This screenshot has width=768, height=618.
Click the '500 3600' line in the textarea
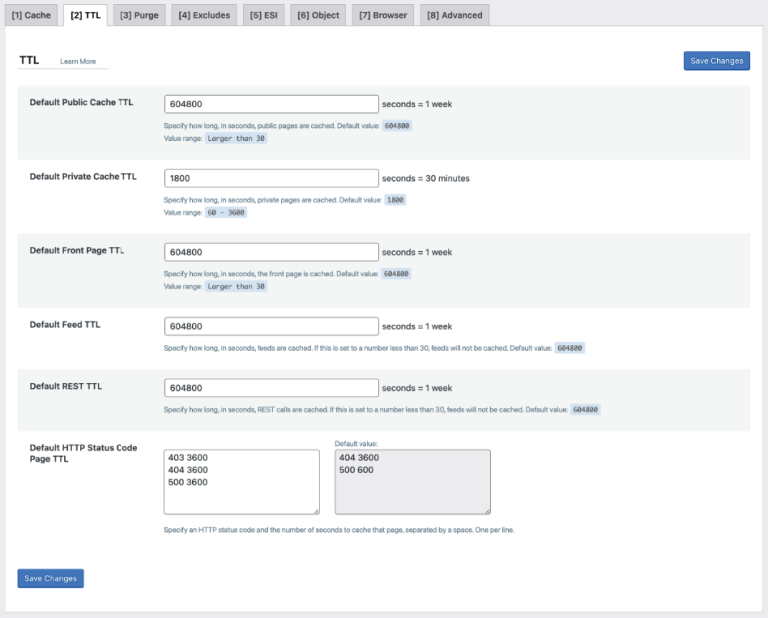pyautogui.click(x=188, y=482)
